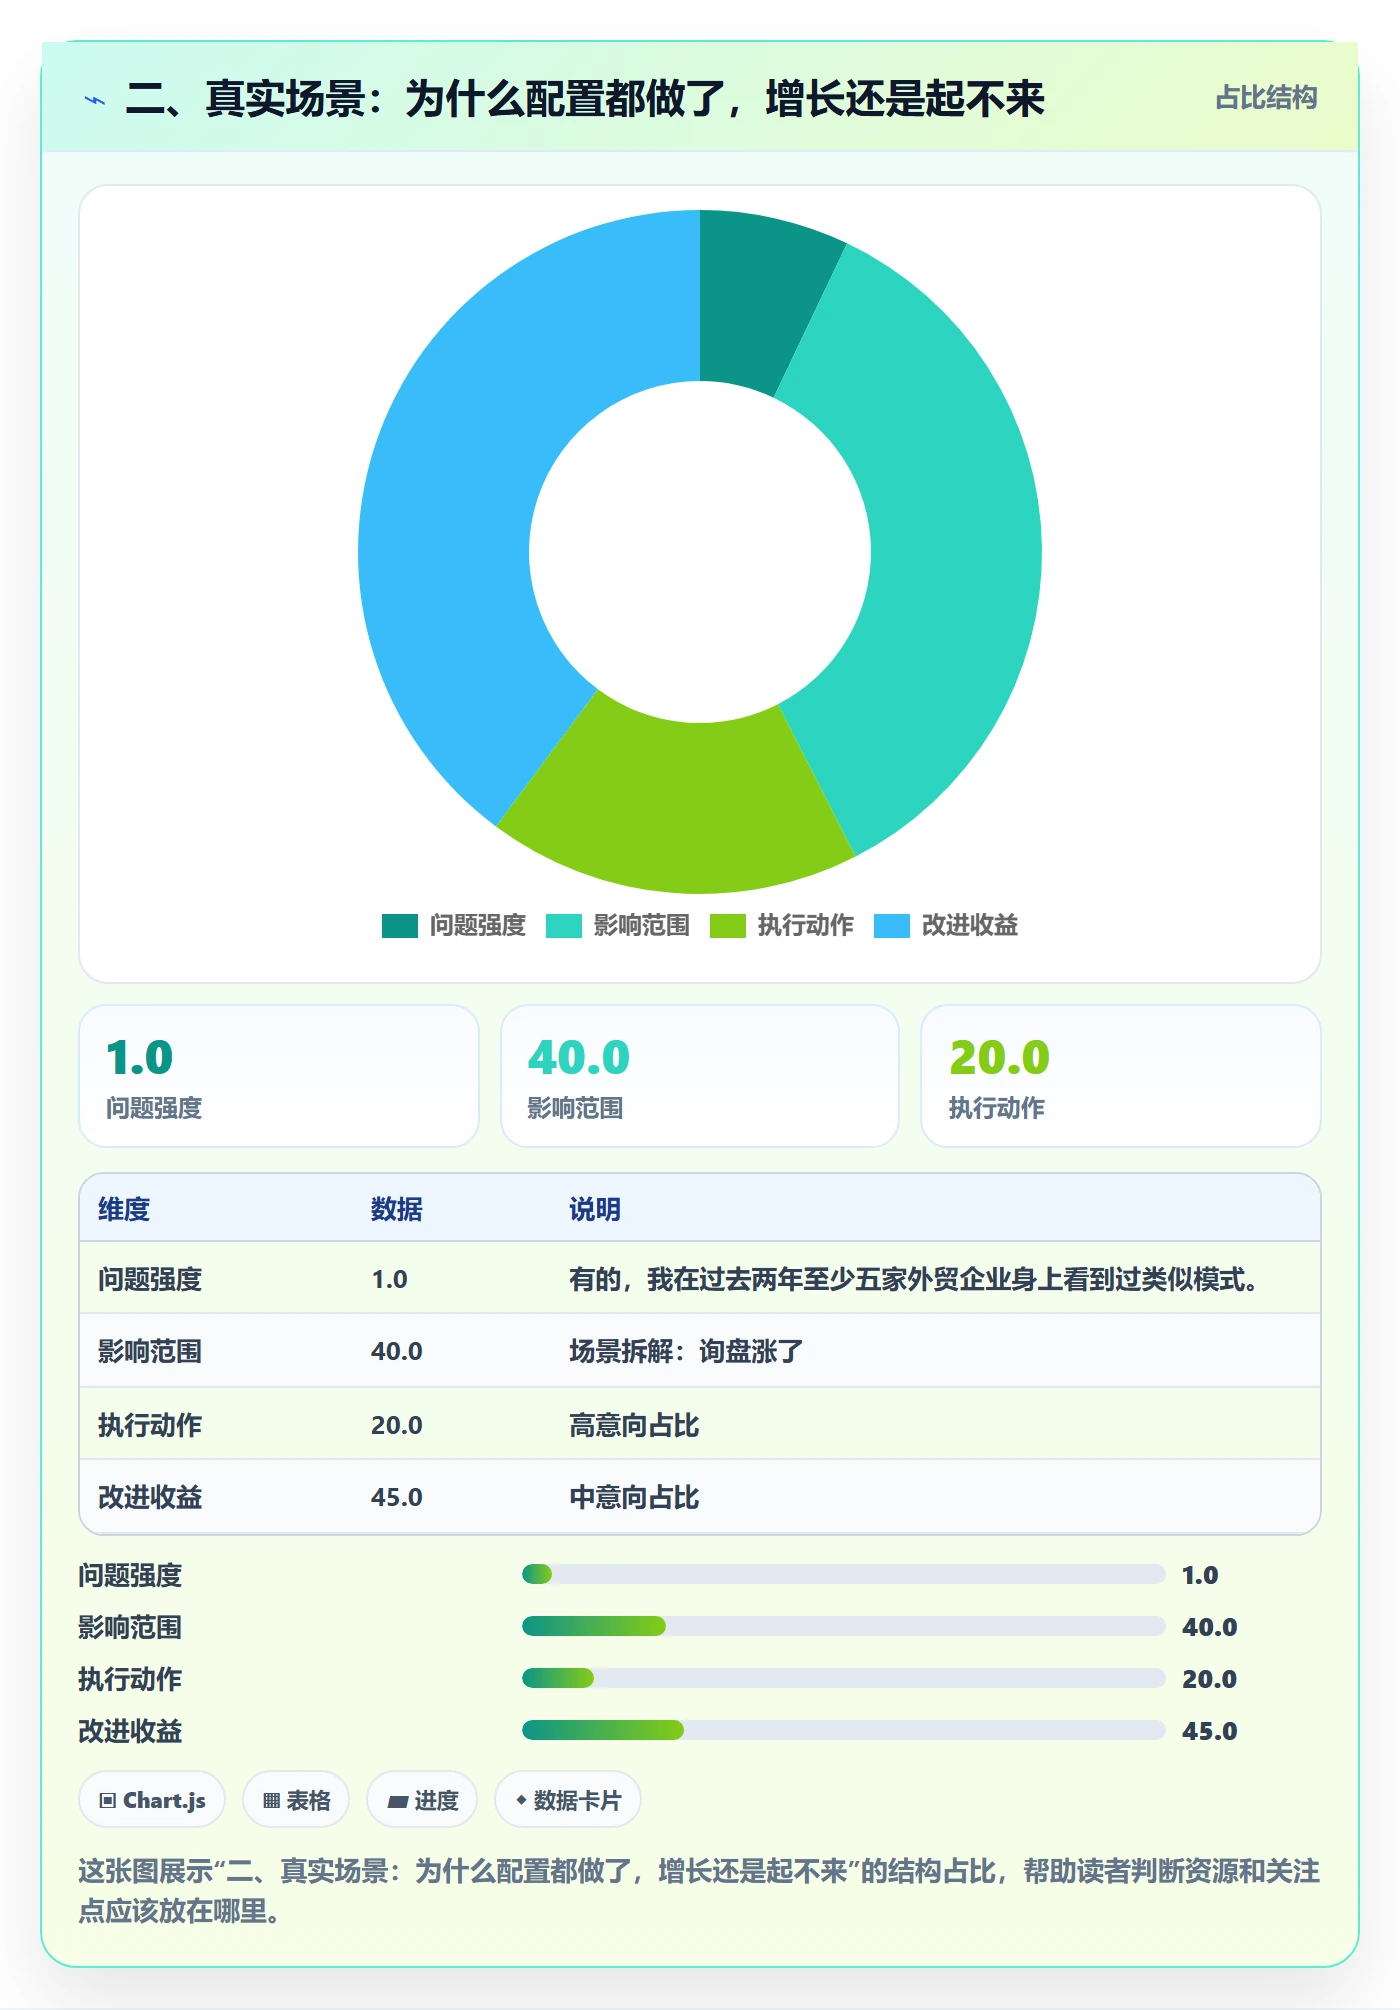Click the 影响范围 legend label
Image resolution: width=1400 pixels, height=2010 pixels.
click(642, 926)
